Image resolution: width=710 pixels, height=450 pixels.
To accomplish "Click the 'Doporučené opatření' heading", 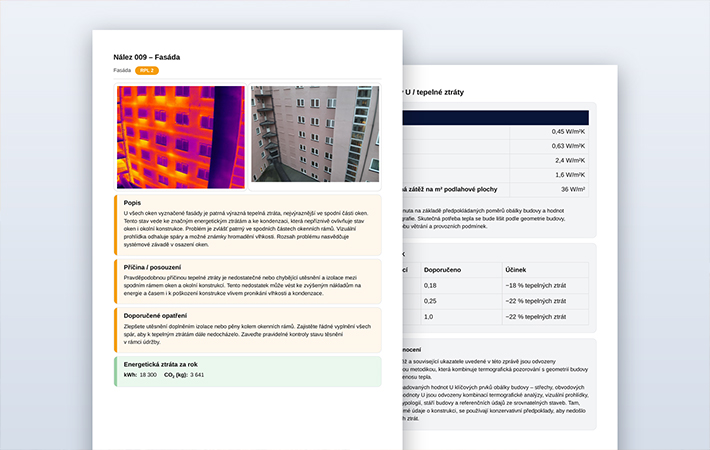I will (155, 316).
